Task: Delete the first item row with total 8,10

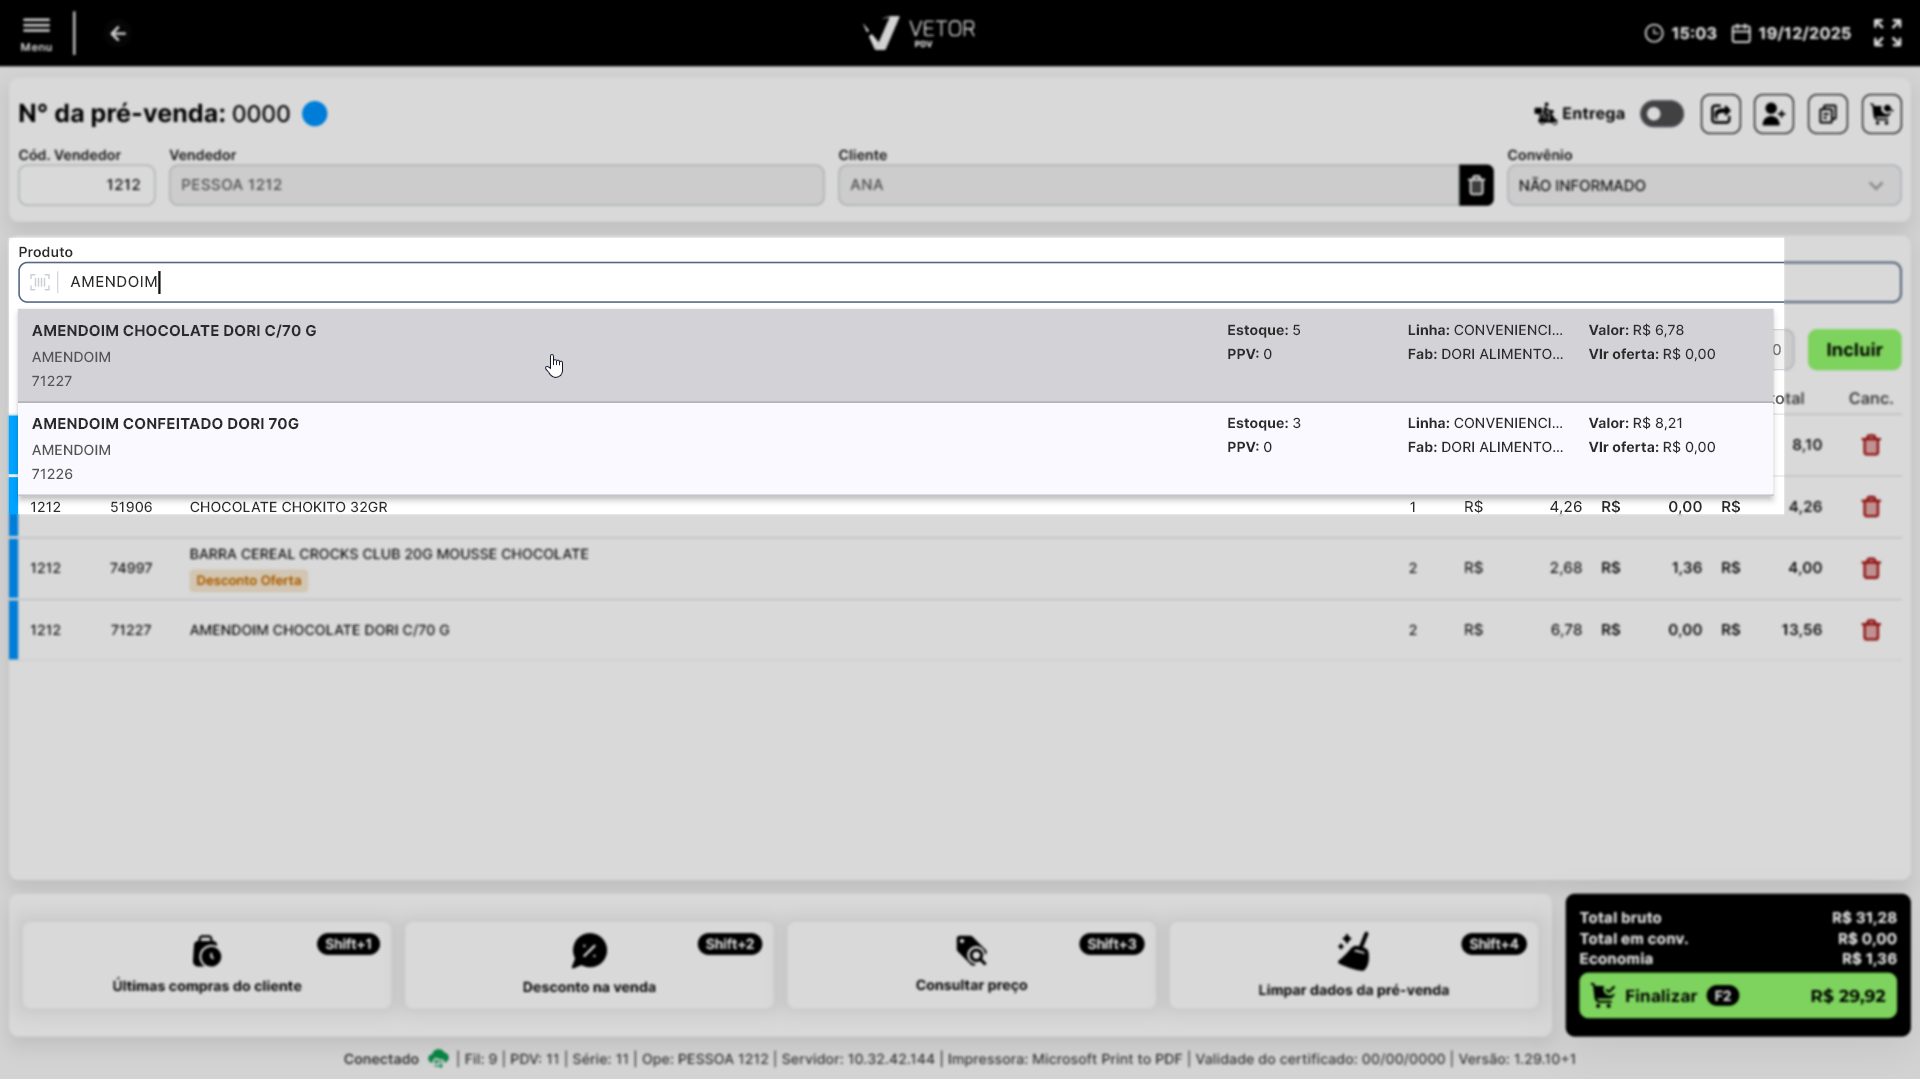Action: pos(1871,445)
